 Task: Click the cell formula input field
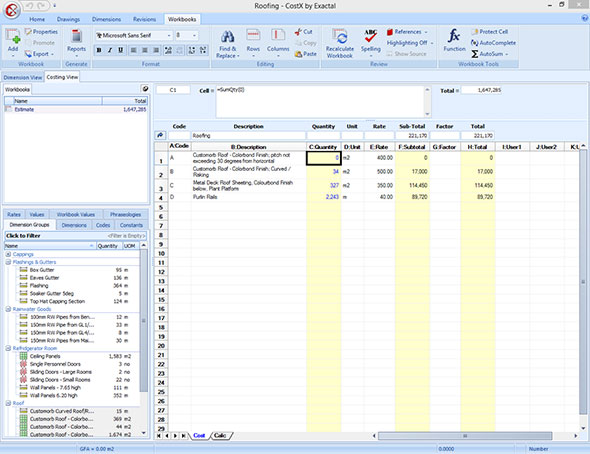tap(321, 102)
